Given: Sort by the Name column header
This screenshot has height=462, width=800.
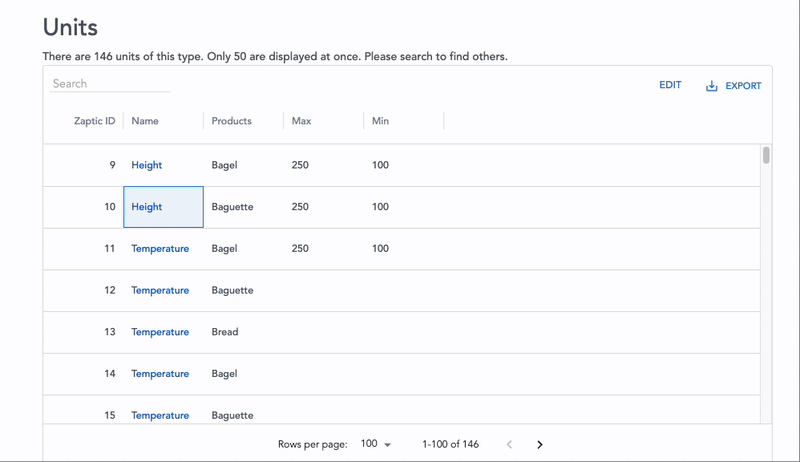Looking at the screenshot, I should 145,121.
